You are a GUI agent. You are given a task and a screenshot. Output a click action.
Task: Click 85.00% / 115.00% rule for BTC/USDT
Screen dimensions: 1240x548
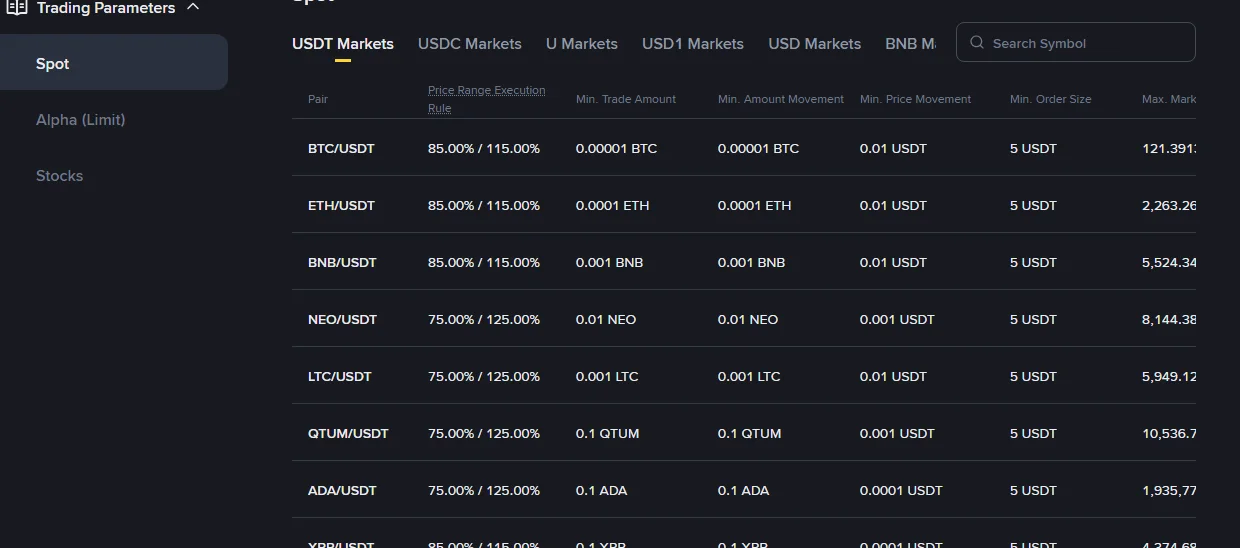pyautogui.click(x=484, y=148)
